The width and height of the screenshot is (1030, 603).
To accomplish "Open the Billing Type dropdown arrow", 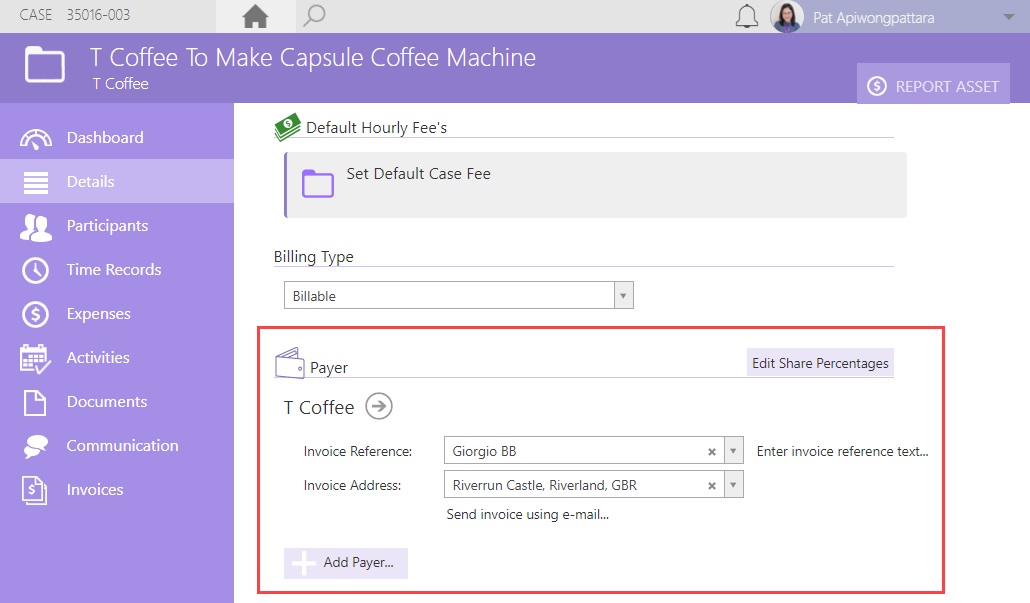I will [x=623, y=296].
